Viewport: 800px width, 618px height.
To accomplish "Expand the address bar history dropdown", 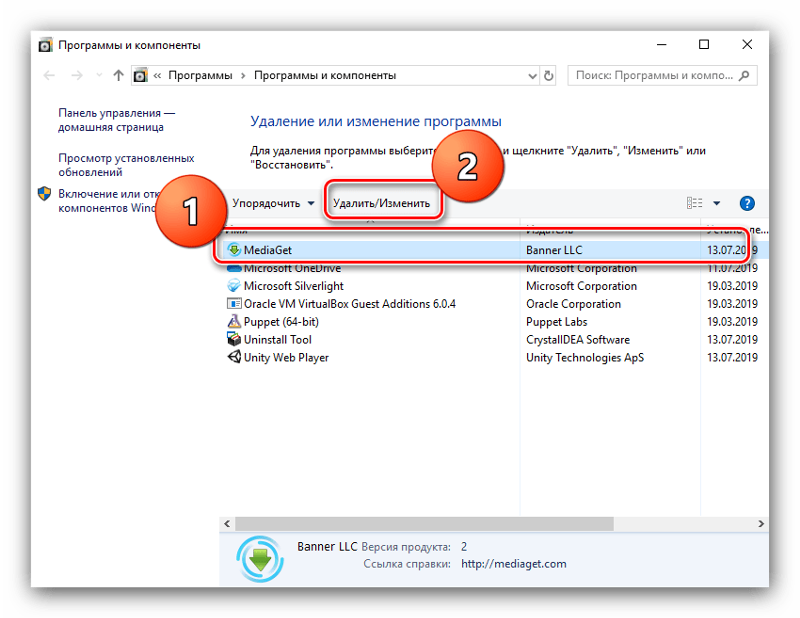I will coord(528,75).
